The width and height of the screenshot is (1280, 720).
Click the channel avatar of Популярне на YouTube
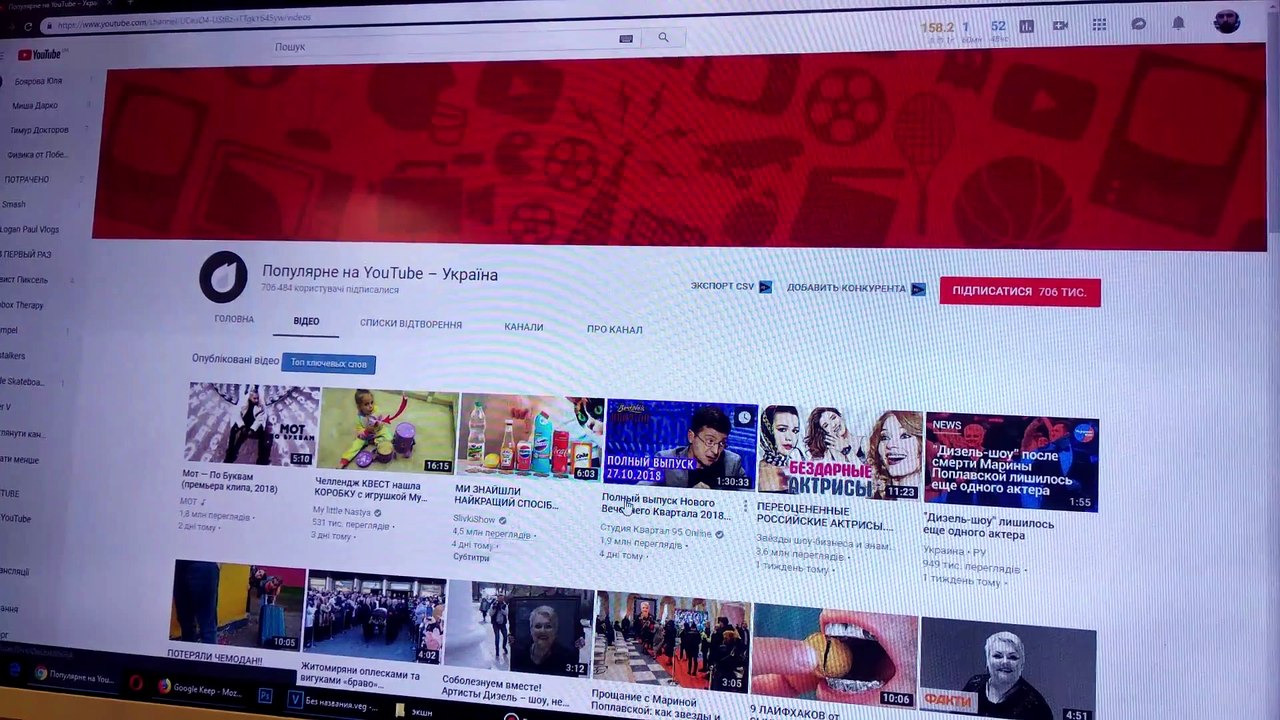tap(223, 277)
